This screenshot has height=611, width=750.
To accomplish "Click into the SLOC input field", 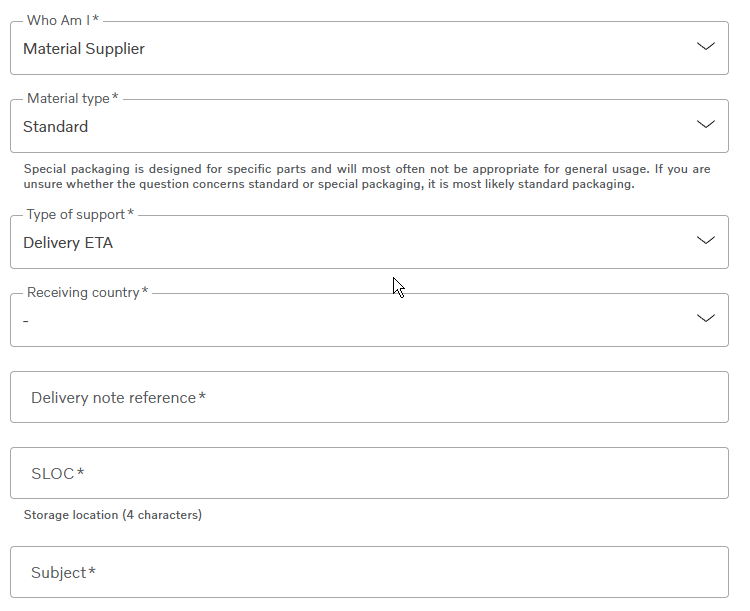I will pos(369,473).
